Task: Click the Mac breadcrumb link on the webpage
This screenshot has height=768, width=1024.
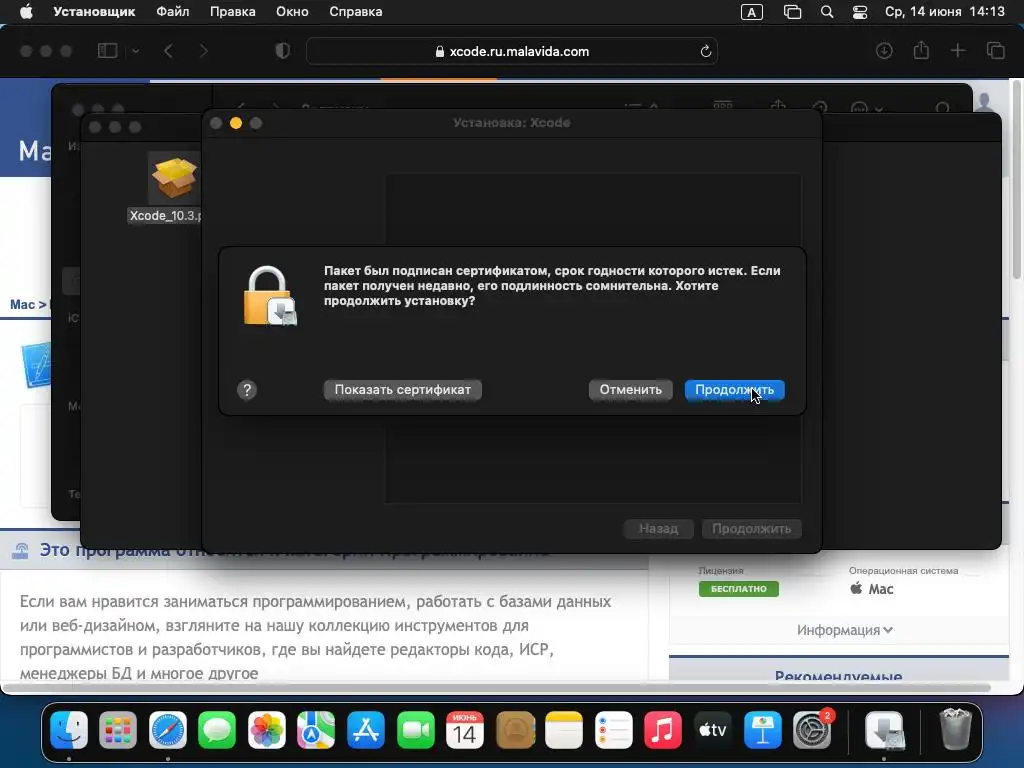Action: pyautogui.click(x=22, y=304)
